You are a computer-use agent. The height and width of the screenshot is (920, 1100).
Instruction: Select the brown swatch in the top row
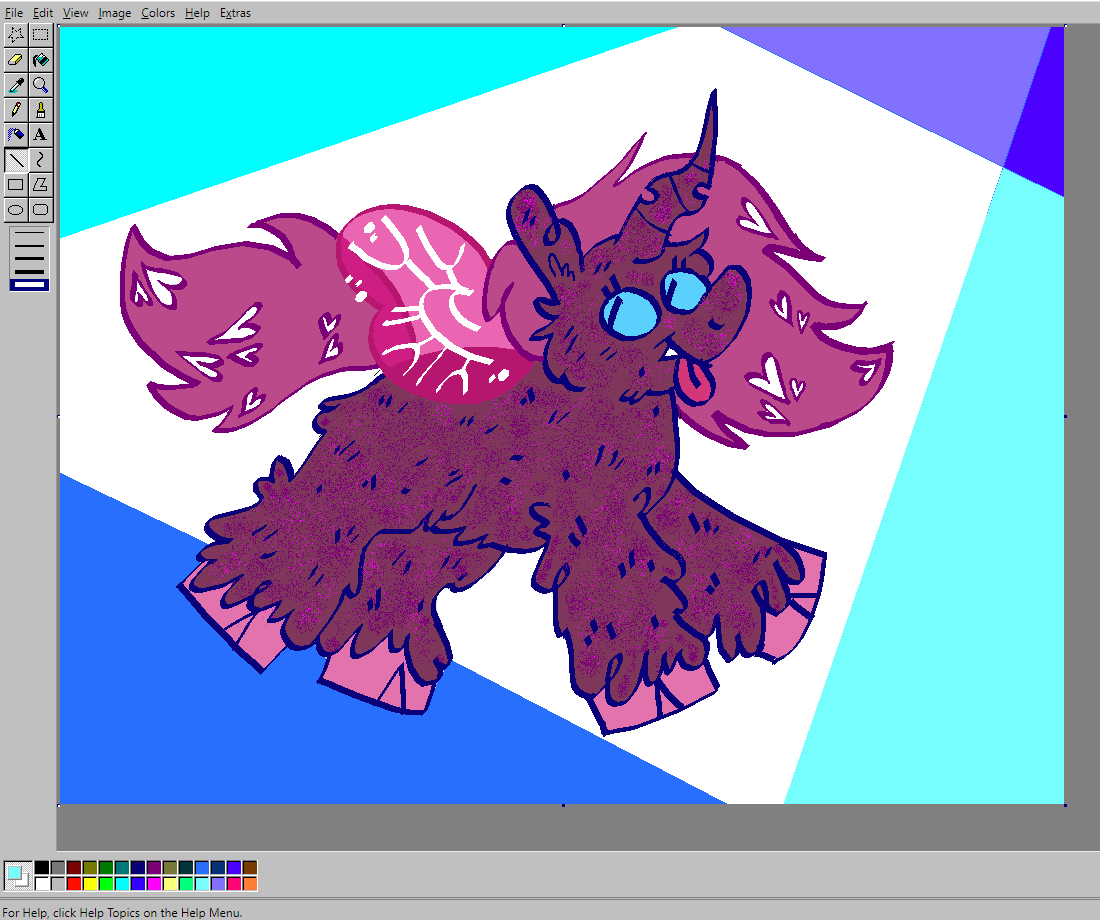click(x=250, y=868)
